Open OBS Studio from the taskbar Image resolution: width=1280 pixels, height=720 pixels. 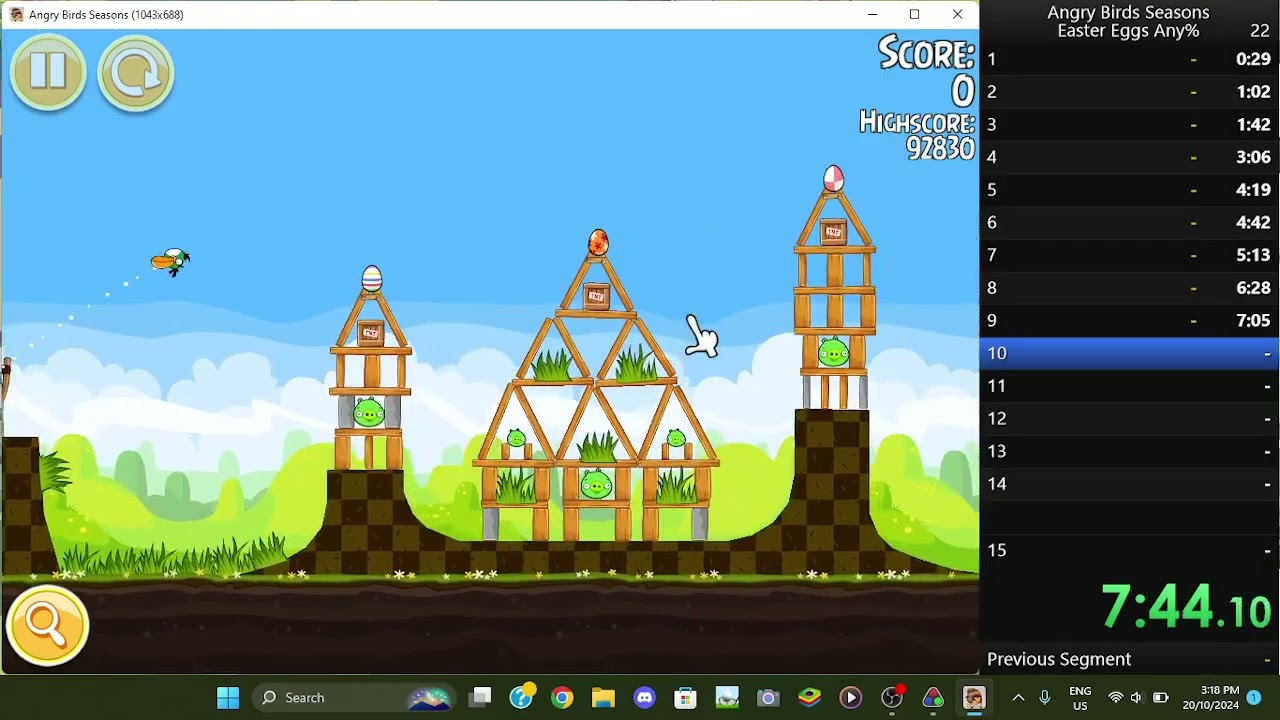click(892, 698)
